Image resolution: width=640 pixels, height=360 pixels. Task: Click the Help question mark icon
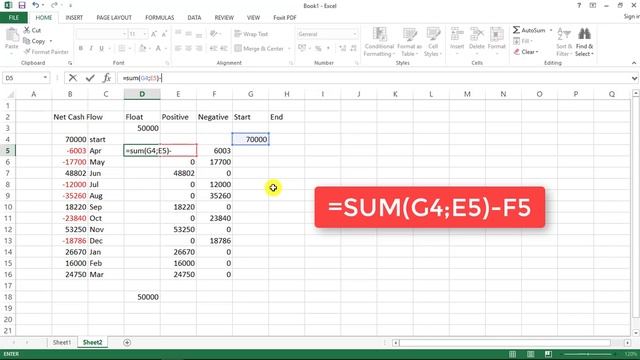coord(579,5)
